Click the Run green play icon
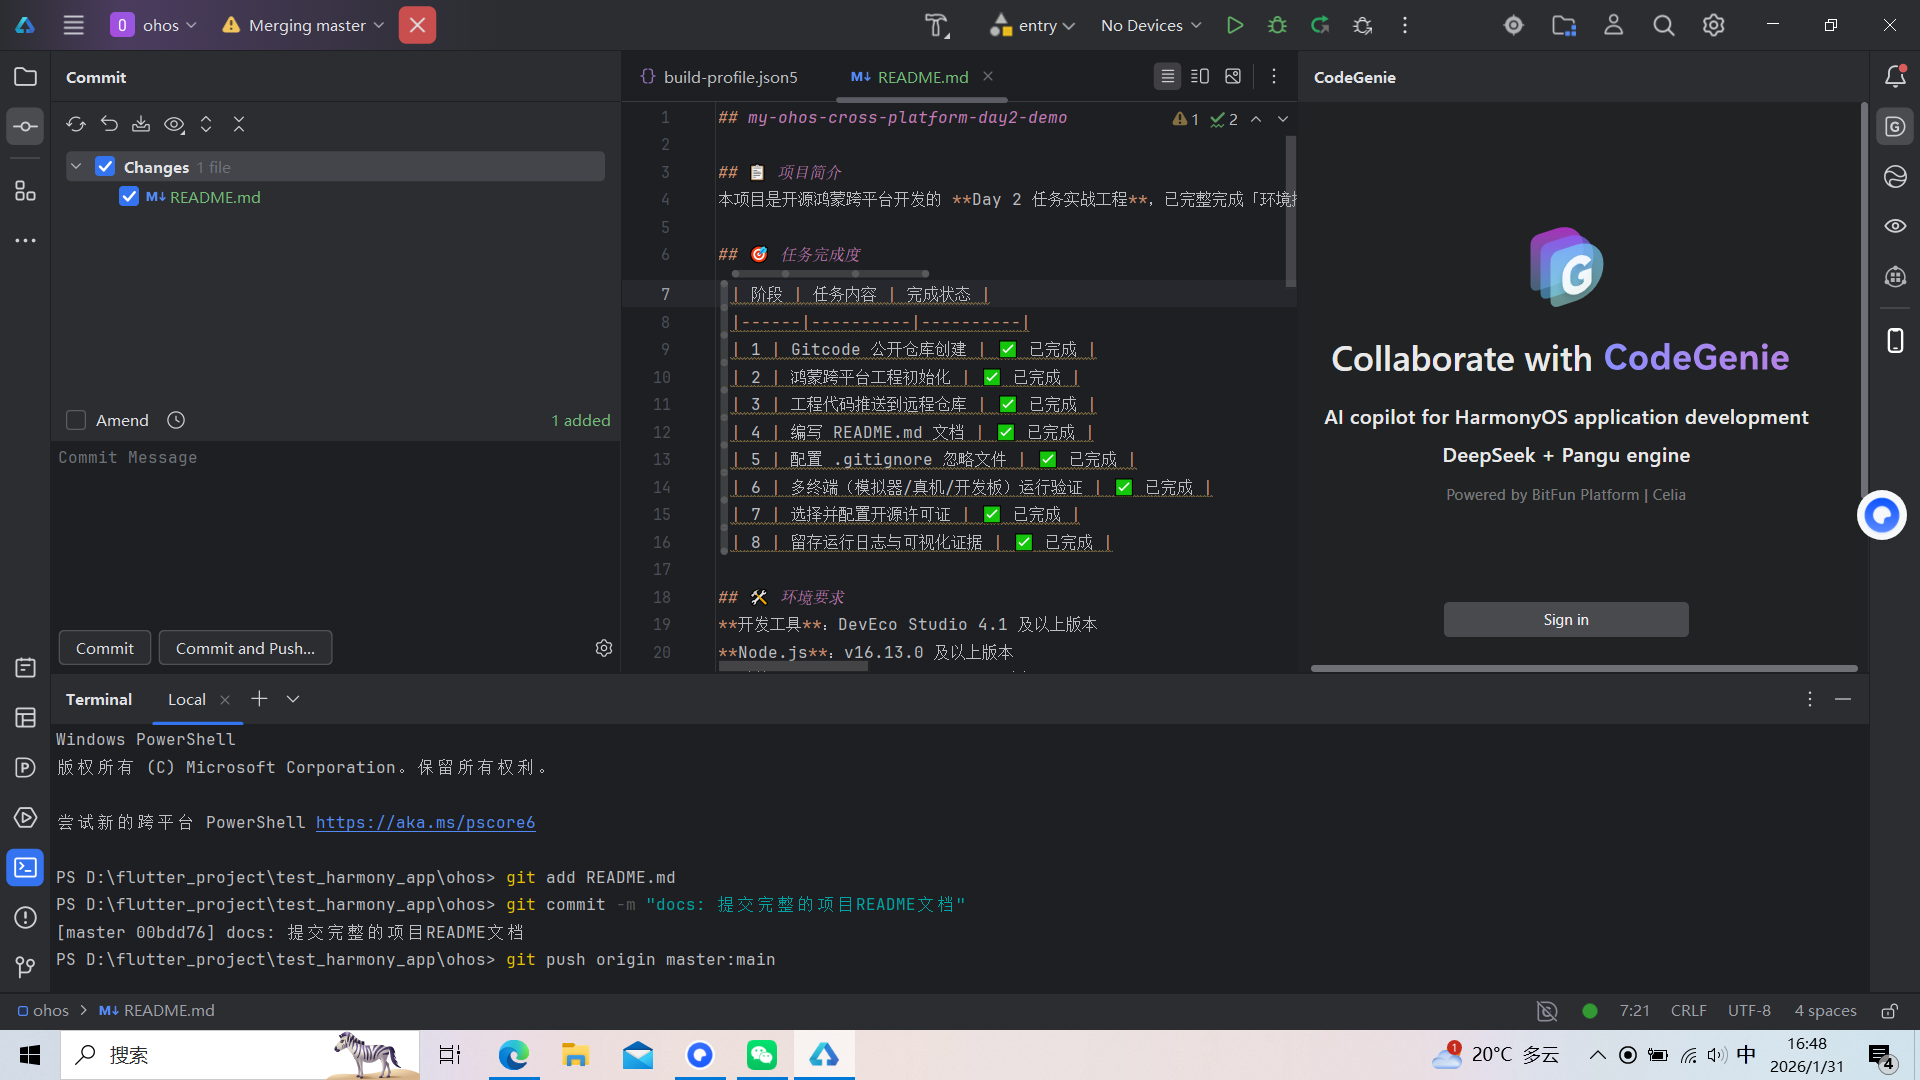1920x1080 pixels. 1235,25
